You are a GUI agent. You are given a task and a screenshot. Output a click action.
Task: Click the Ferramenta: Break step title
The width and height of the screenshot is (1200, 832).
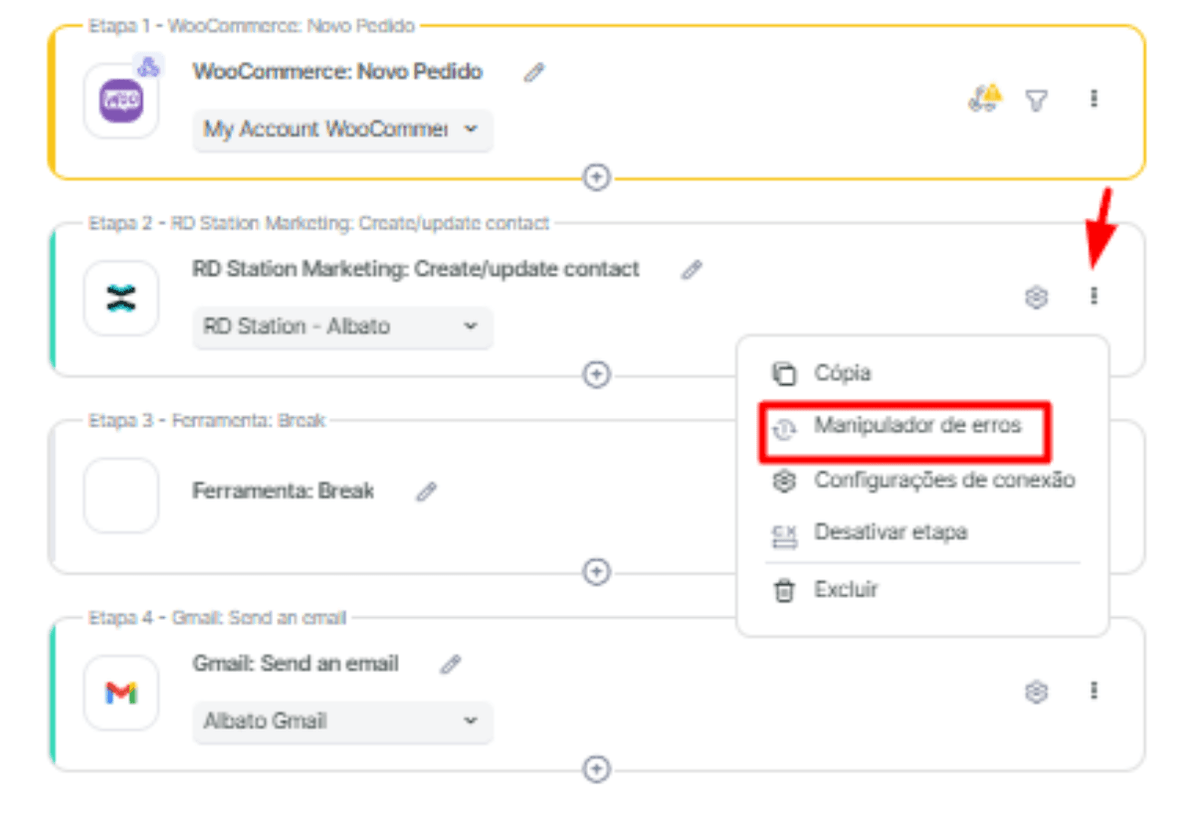284,492
